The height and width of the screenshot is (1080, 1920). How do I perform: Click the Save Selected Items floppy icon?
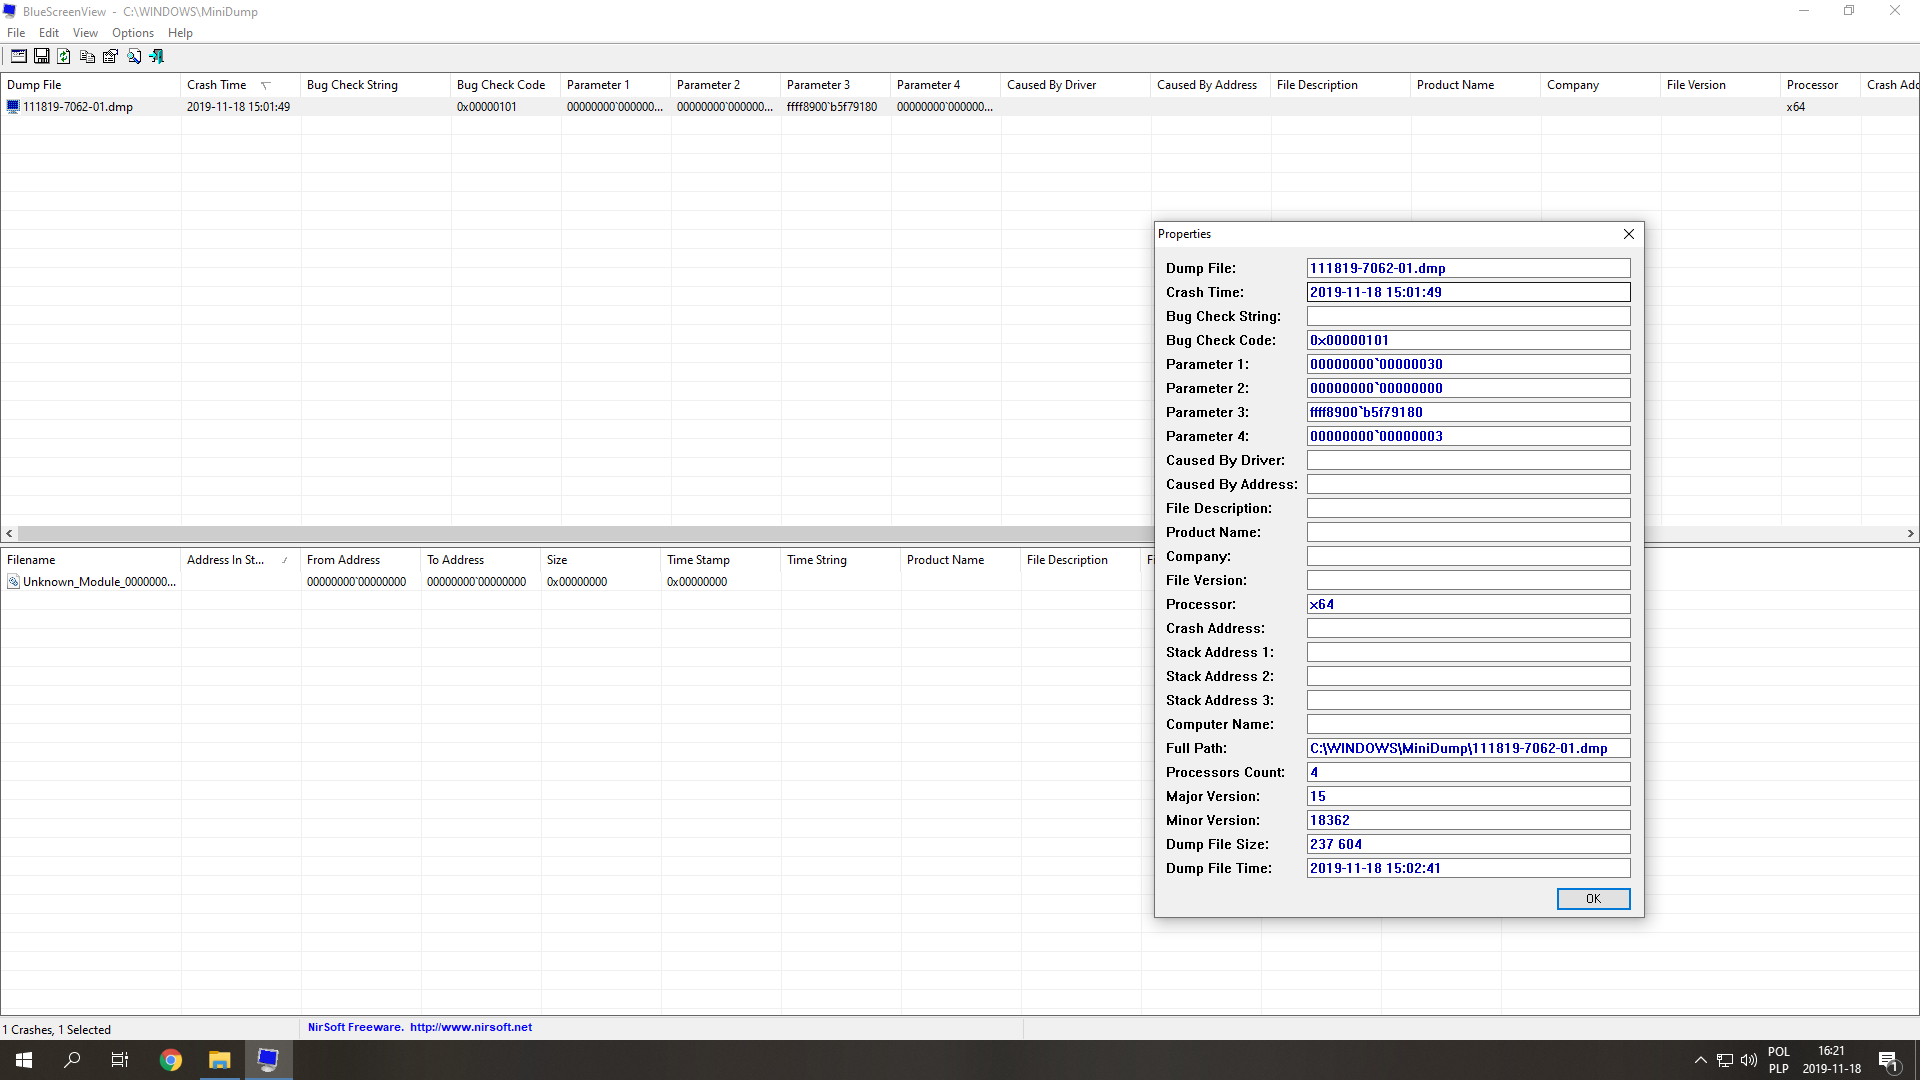pos(42,56)
